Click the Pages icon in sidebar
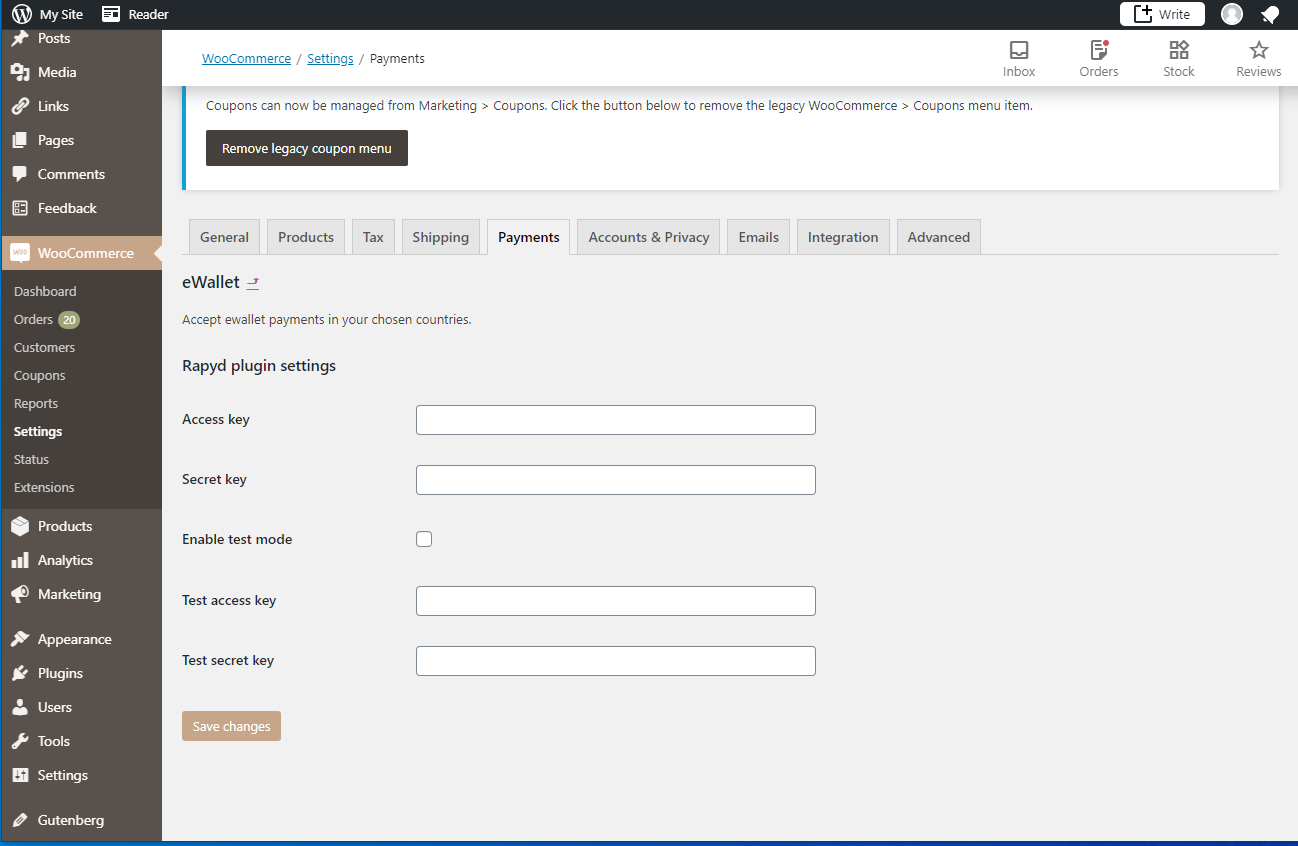 (x=20, y=140)
